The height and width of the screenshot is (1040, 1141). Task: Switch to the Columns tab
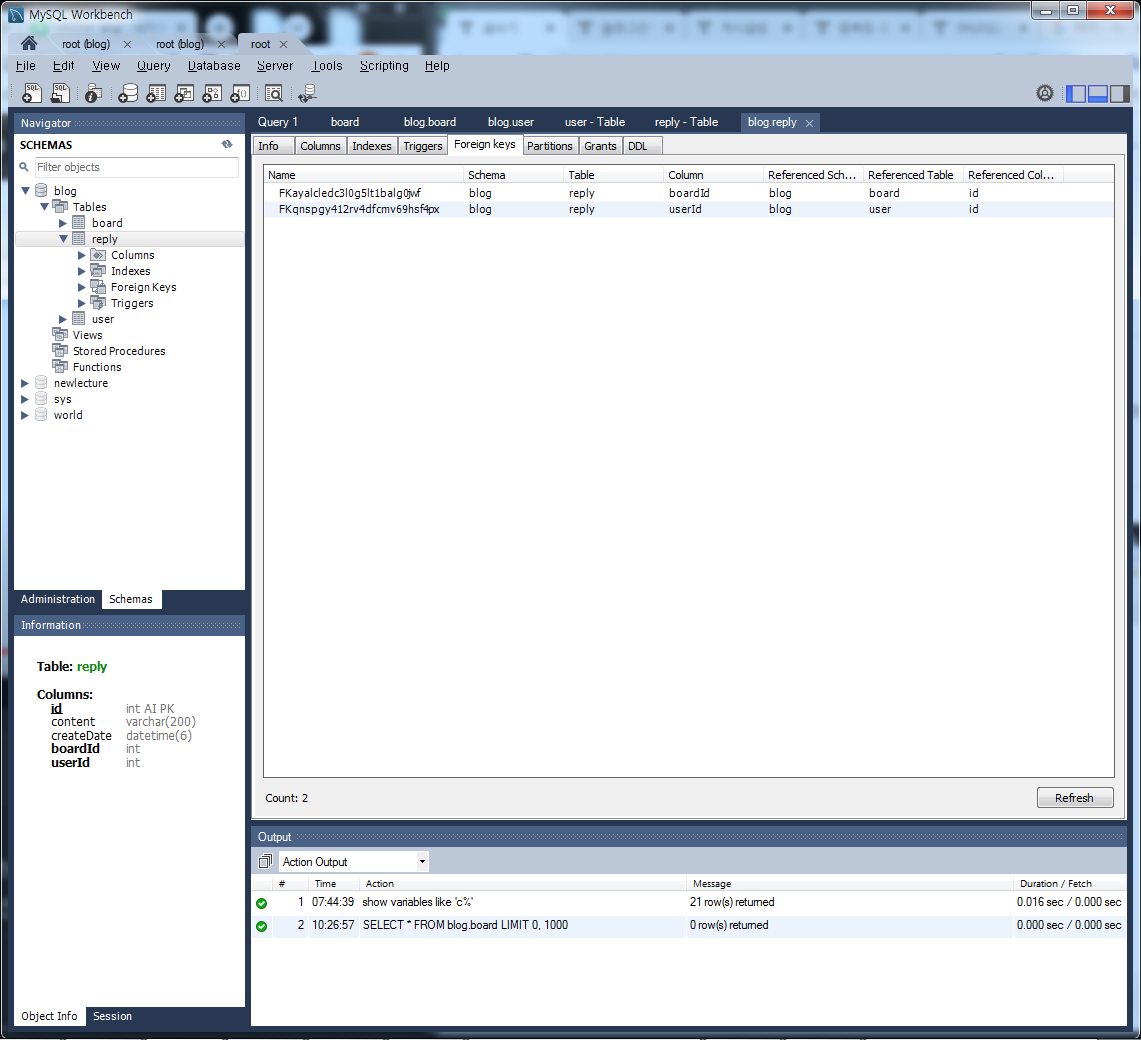pyautogui.click(x=320, y=146)
